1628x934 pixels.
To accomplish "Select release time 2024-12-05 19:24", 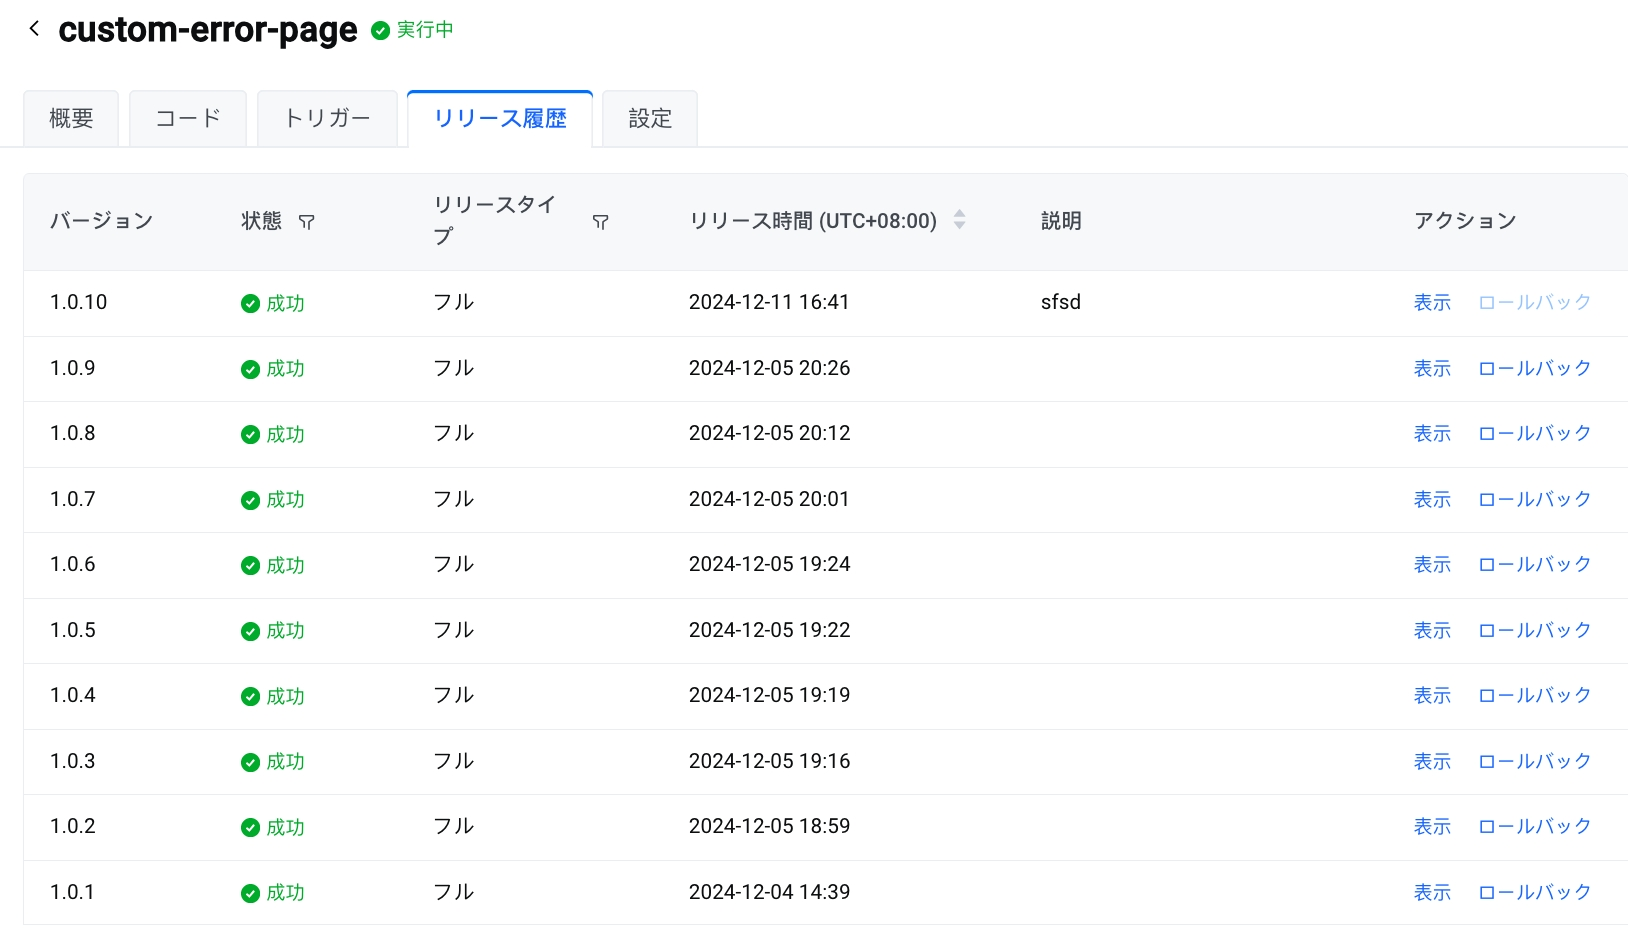I will coord(770,564).
